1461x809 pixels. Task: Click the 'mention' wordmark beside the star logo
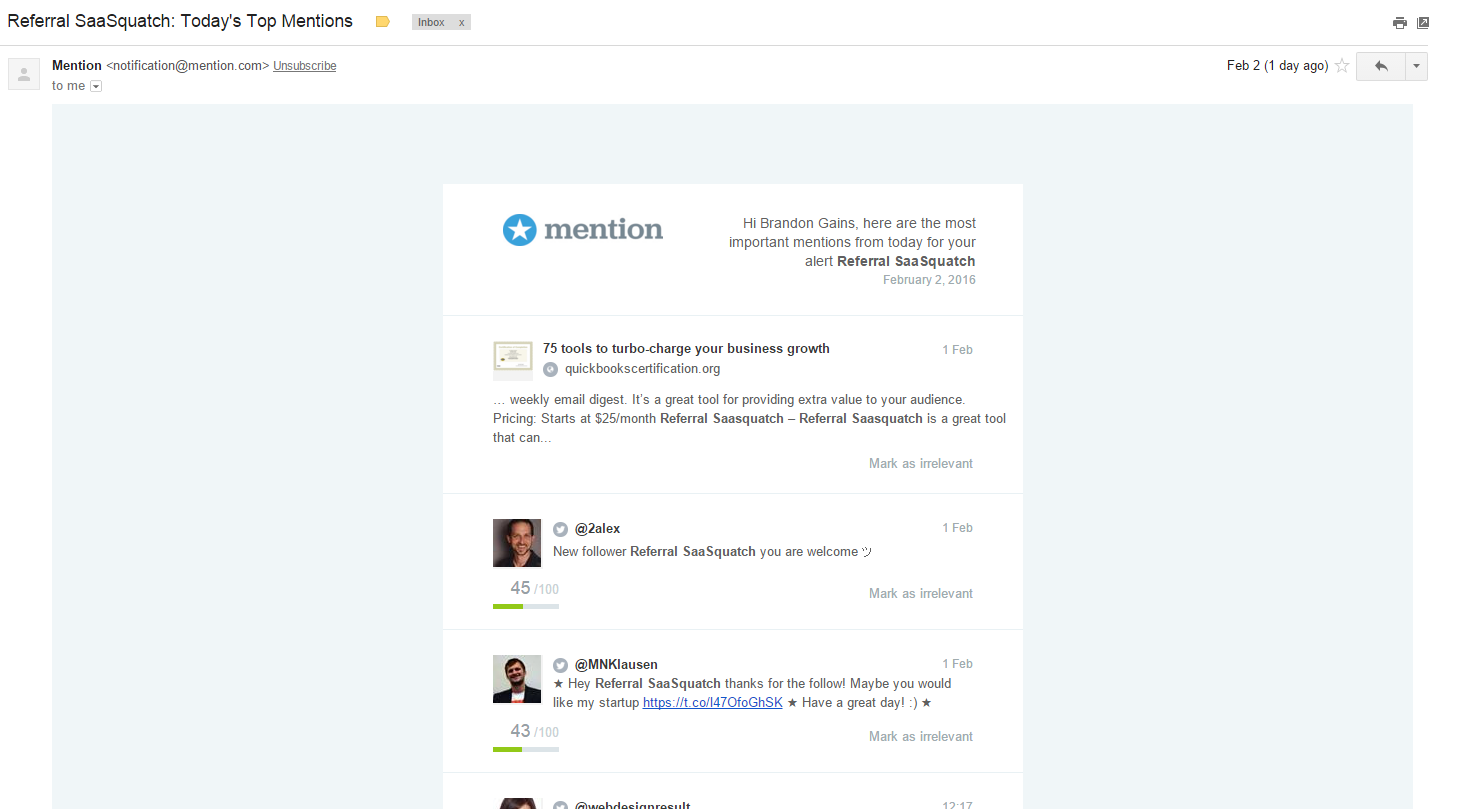[603, 230]
